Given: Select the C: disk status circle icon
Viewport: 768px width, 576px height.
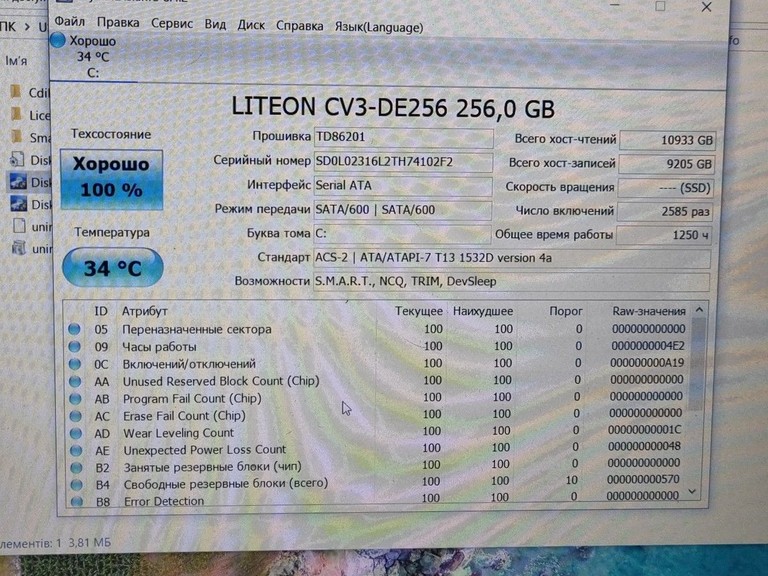Looking at the screenshot, I should point(58,40).
